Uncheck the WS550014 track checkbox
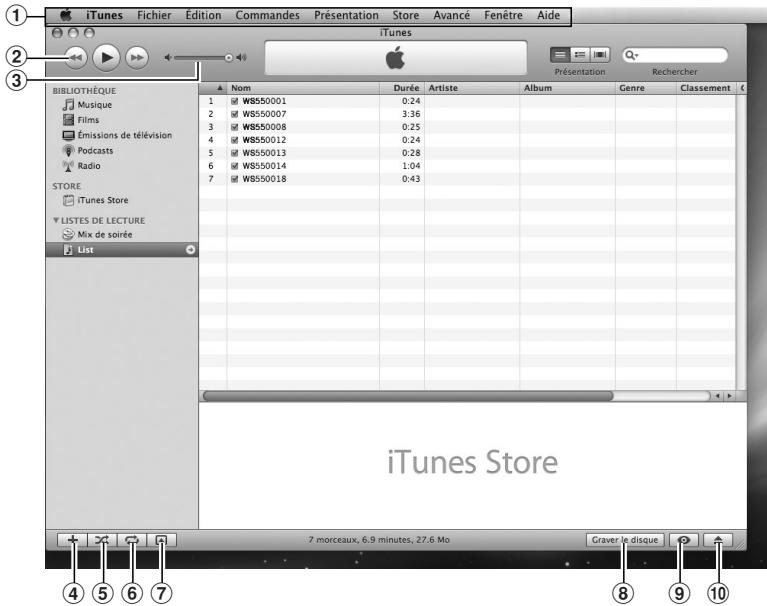Screen dimensions: 767x606 click(x=234, y=166)
